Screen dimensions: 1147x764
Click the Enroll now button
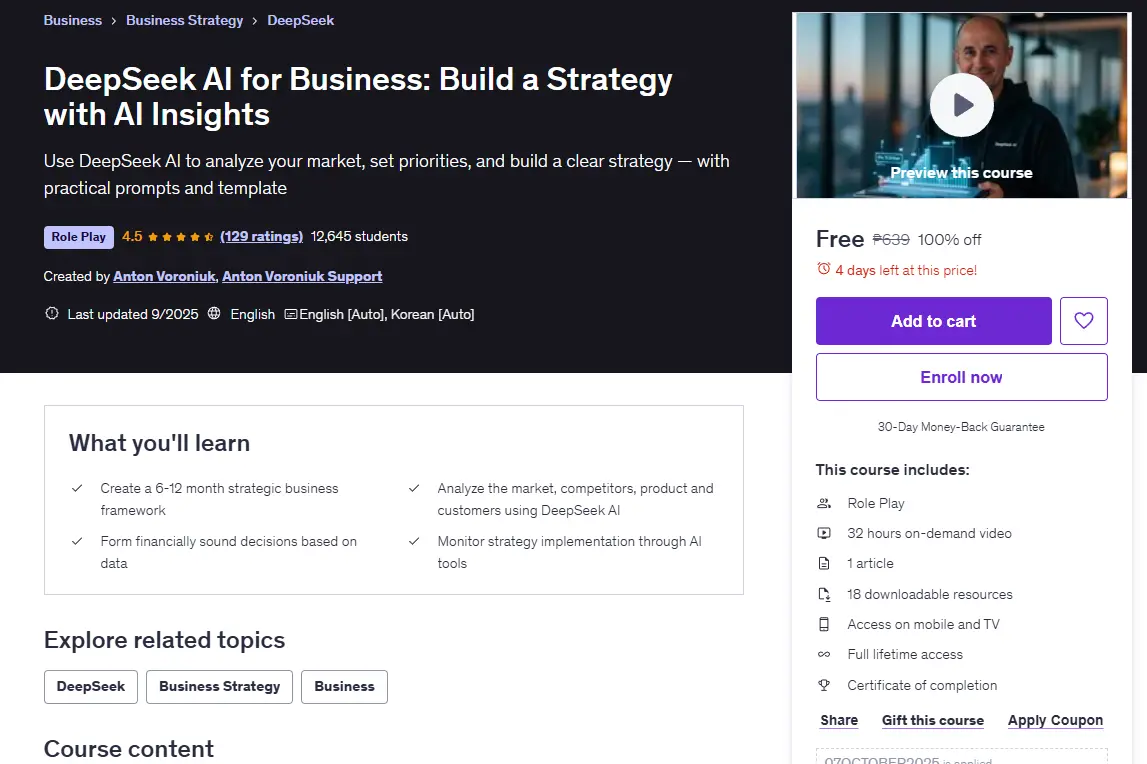pyautogui.click(x=961, y=377)
